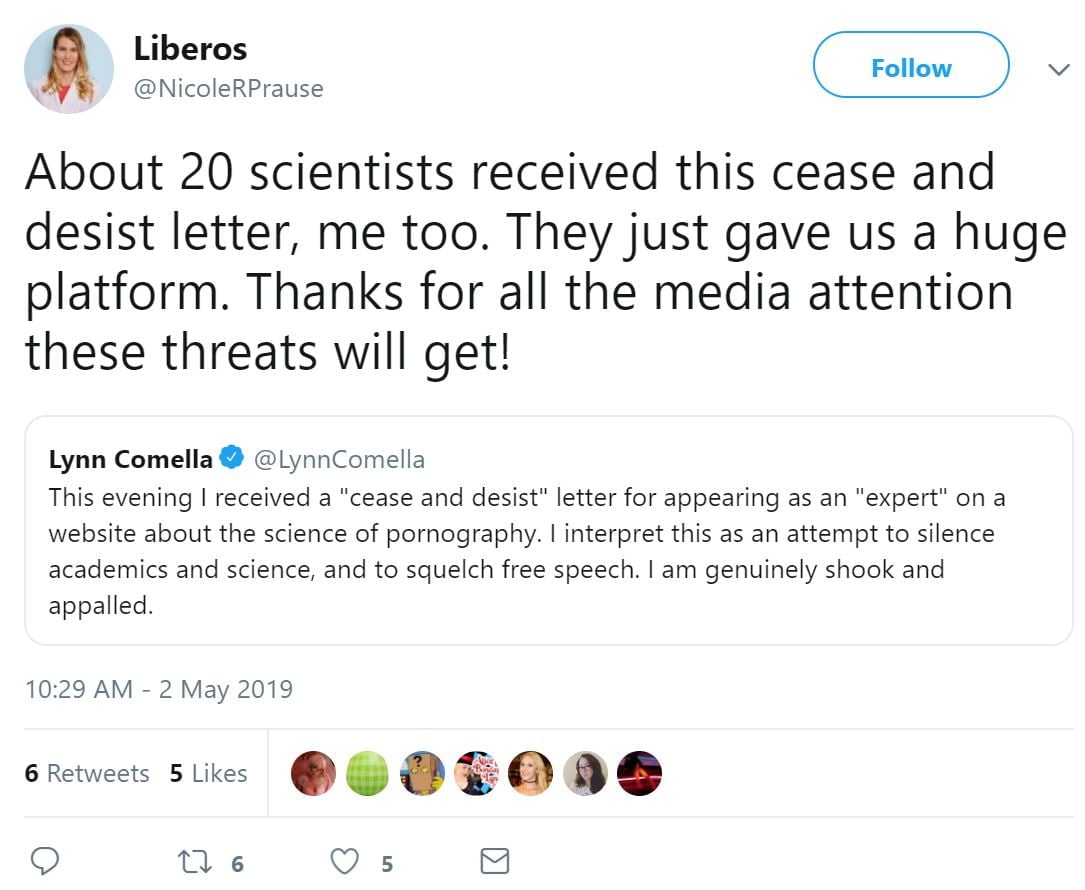Open the paper-bag cartoon liker avatar
This screenshot has height=890, width=1085.
click(x=422, y=774)
